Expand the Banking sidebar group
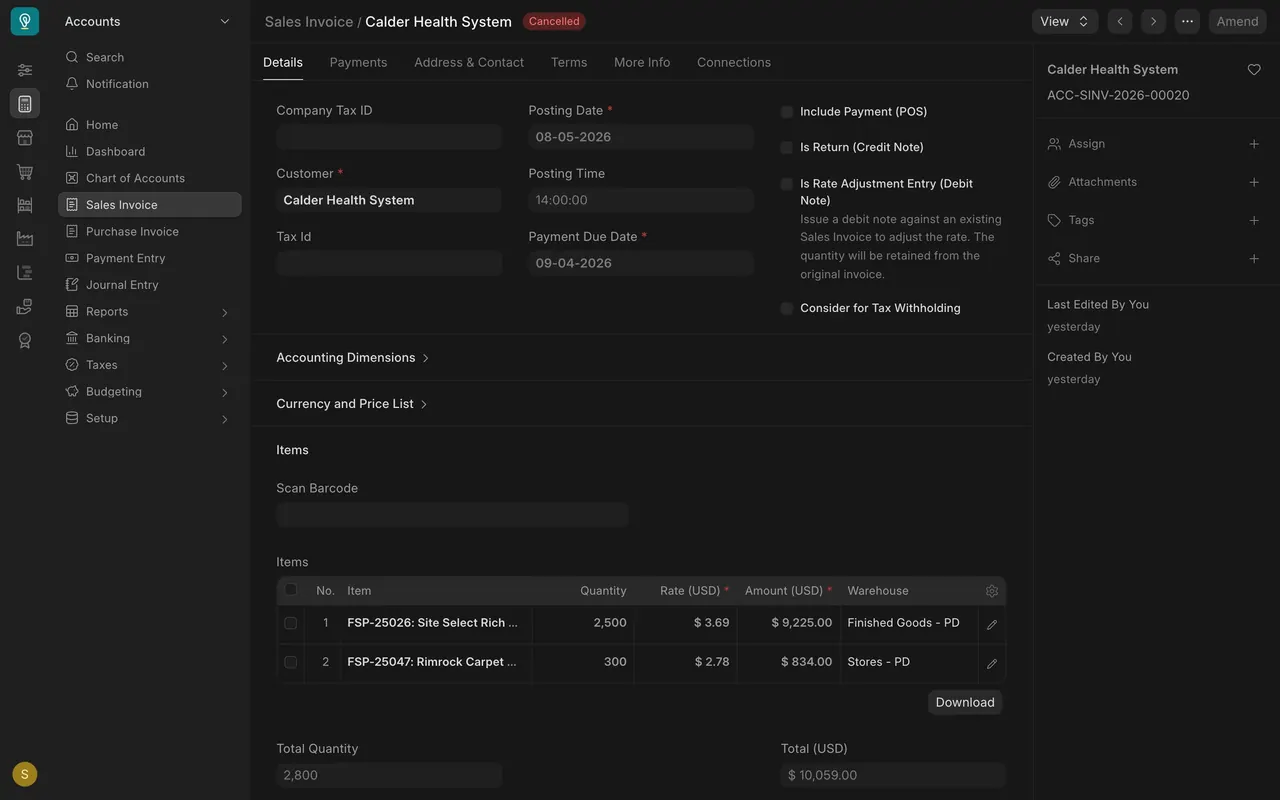 (x=150, y=338)
